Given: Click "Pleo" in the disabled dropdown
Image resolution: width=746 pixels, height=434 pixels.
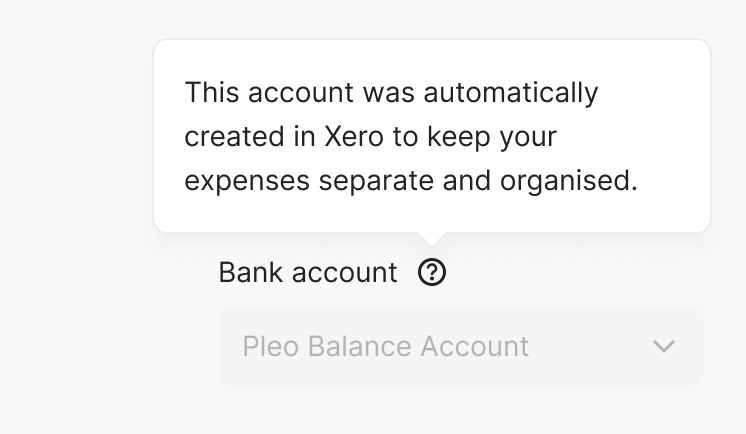Looking at the screenshot, I should 270,346.
